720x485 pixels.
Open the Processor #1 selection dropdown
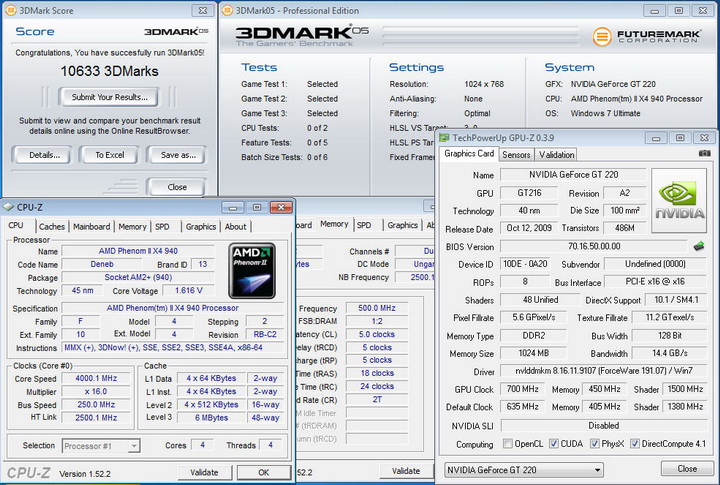[101, 446]
